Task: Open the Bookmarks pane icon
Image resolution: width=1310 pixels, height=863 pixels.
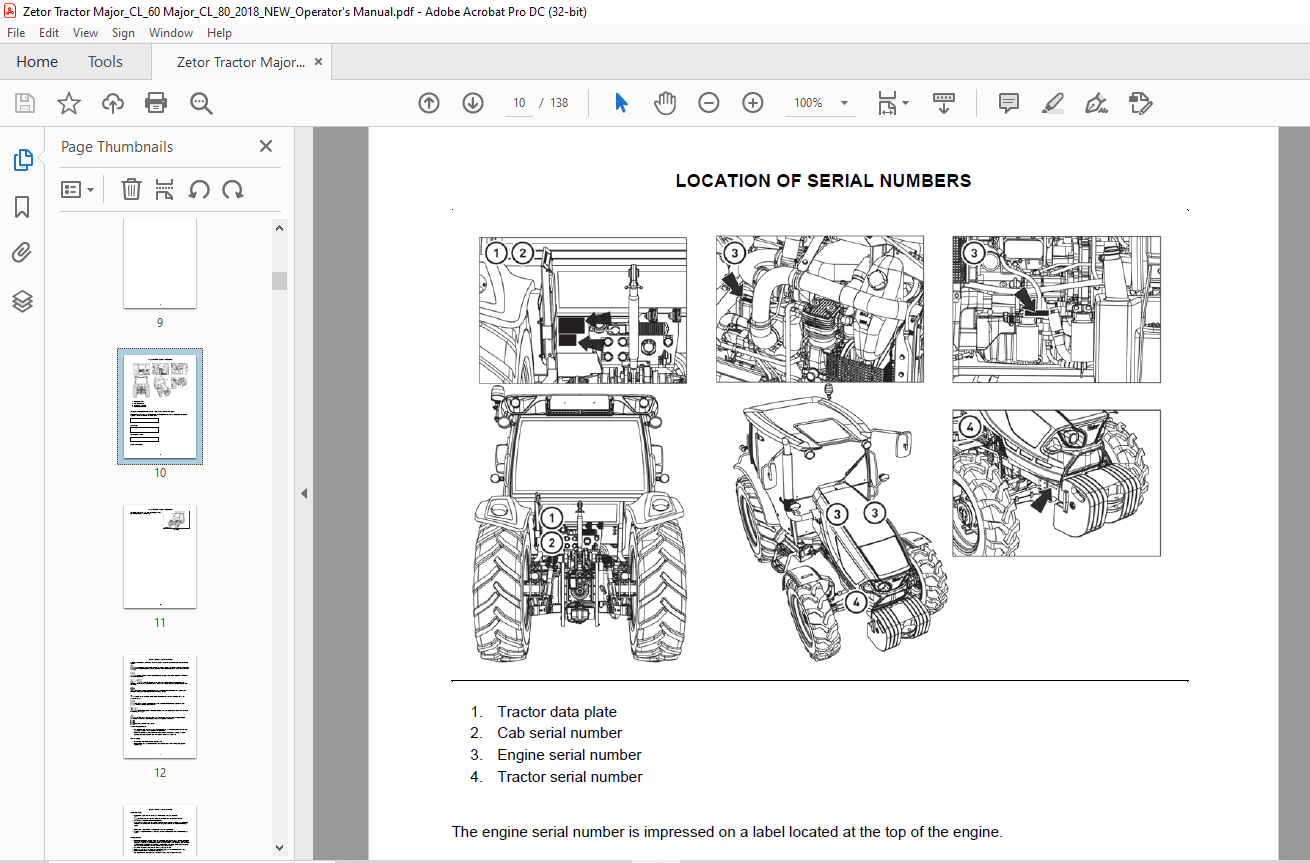Action: pos(22,207)
